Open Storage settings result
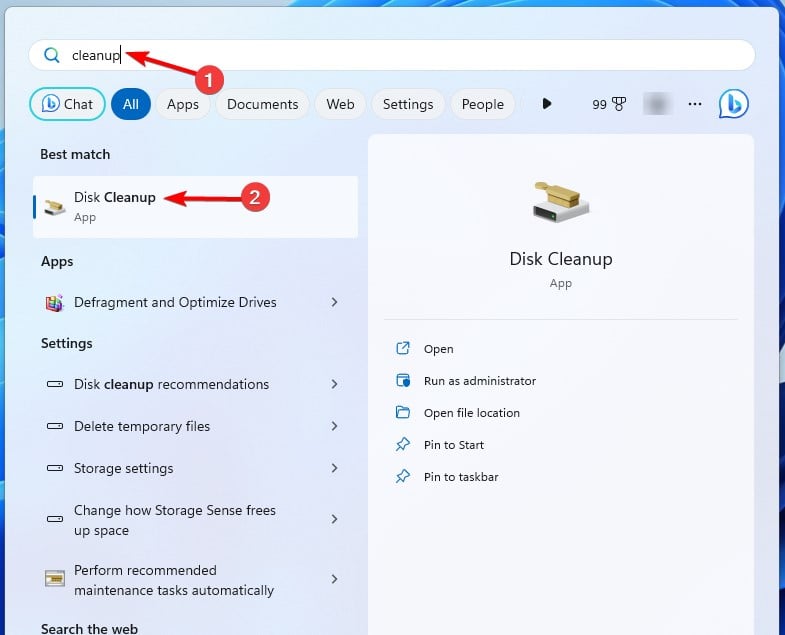Image resolution: width=785 pixels, height=635 pixels. click(195, 468)
